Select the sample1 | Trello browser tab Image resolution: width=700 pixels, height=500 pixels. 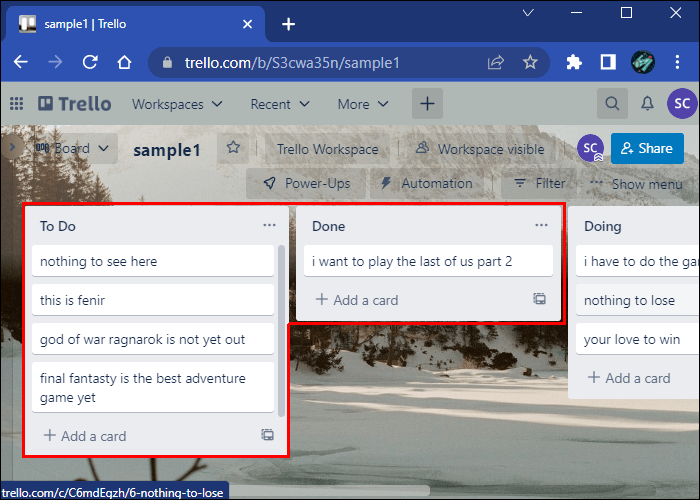134,24
